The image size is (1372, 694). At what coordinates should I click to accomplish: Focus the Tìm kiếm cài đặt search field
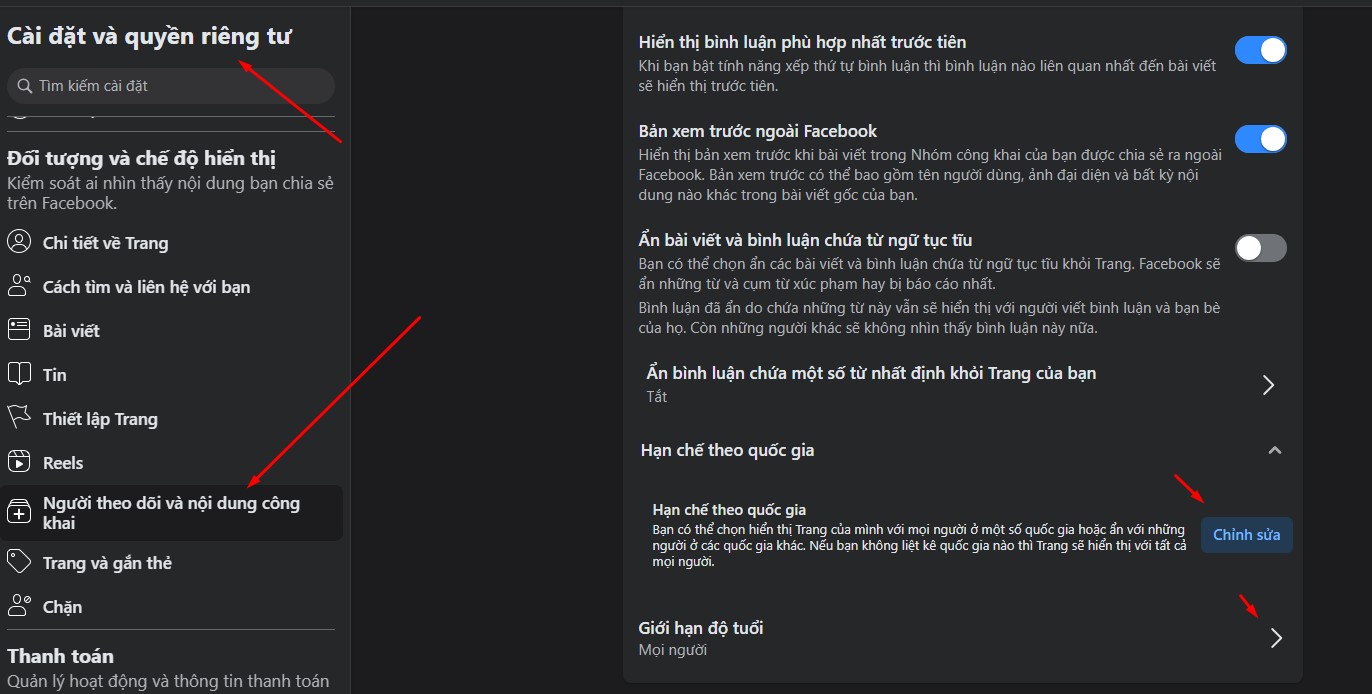tap(171, 86)
